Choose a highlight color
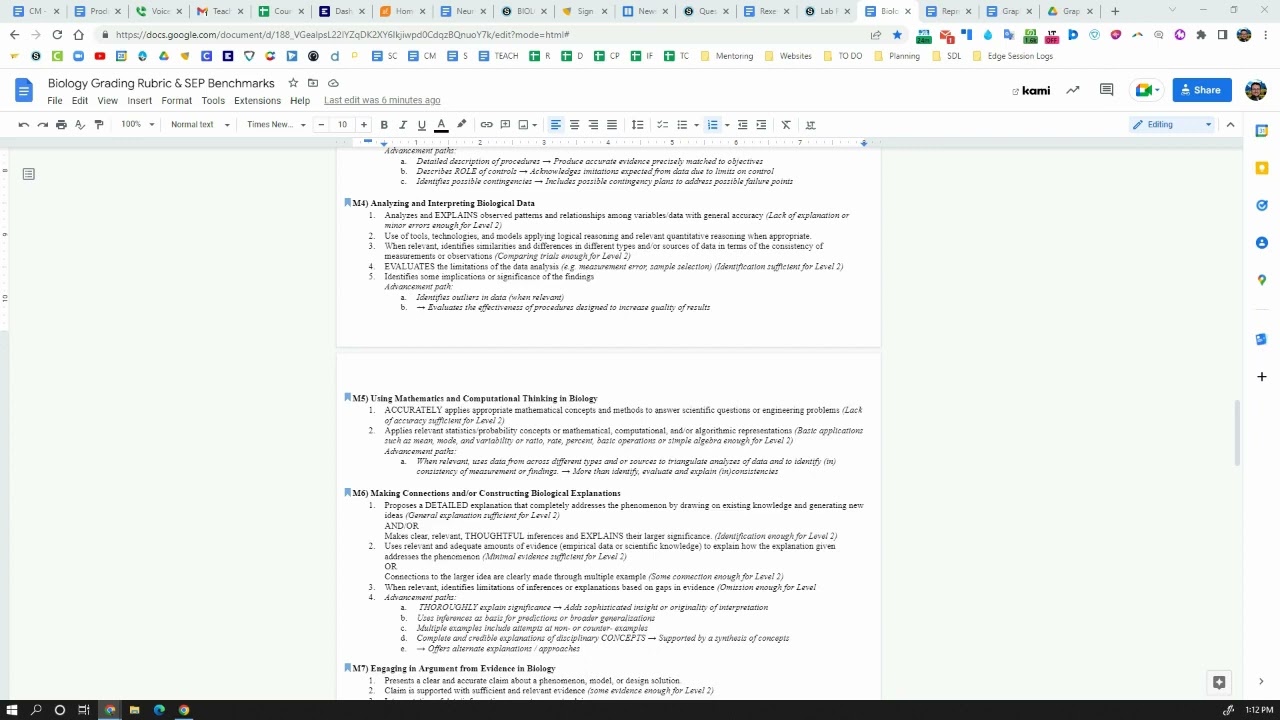 click(x=461, y=125)
